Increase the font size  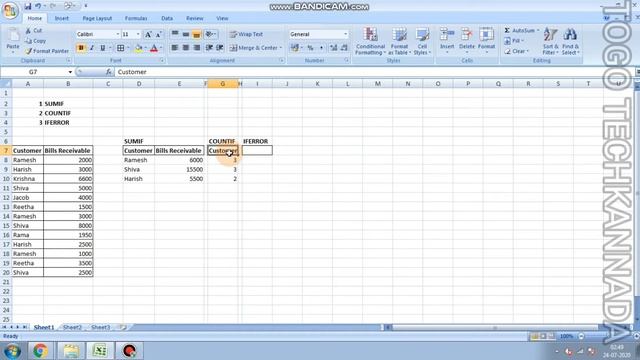click(148, 35)
